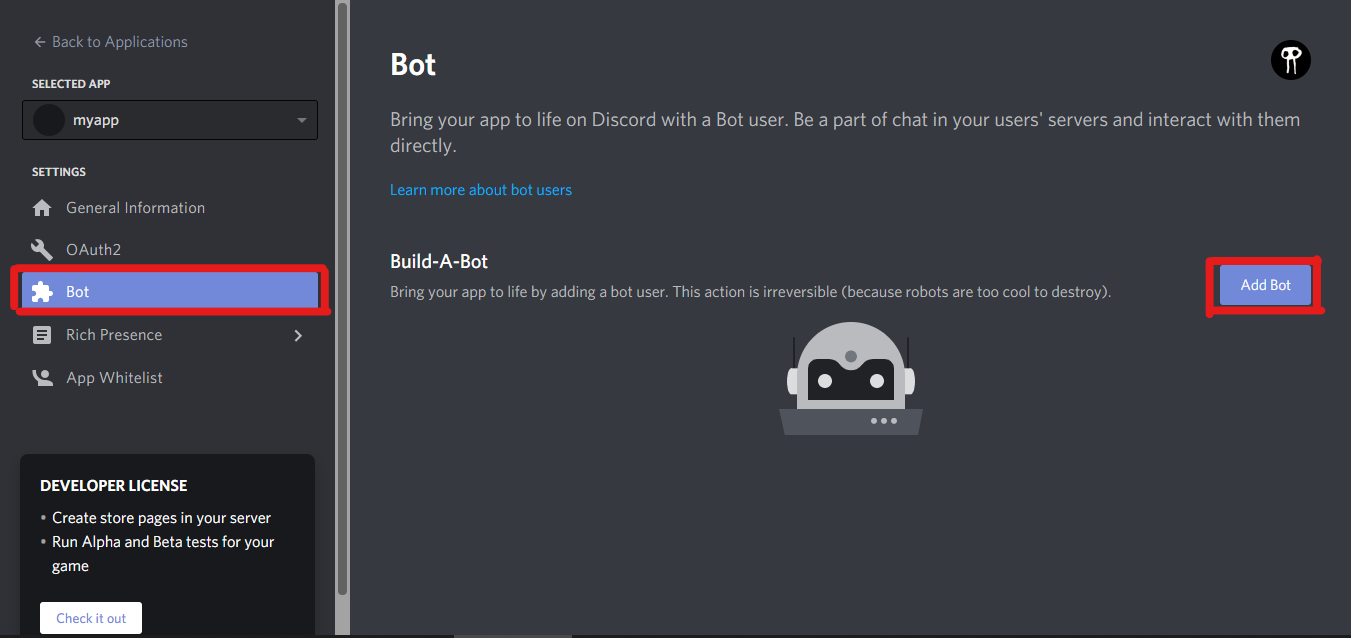1351x638 pixels.
Task: Click the Rich Presence document icon
Action: pyautogui.click(x=42, y=335)
